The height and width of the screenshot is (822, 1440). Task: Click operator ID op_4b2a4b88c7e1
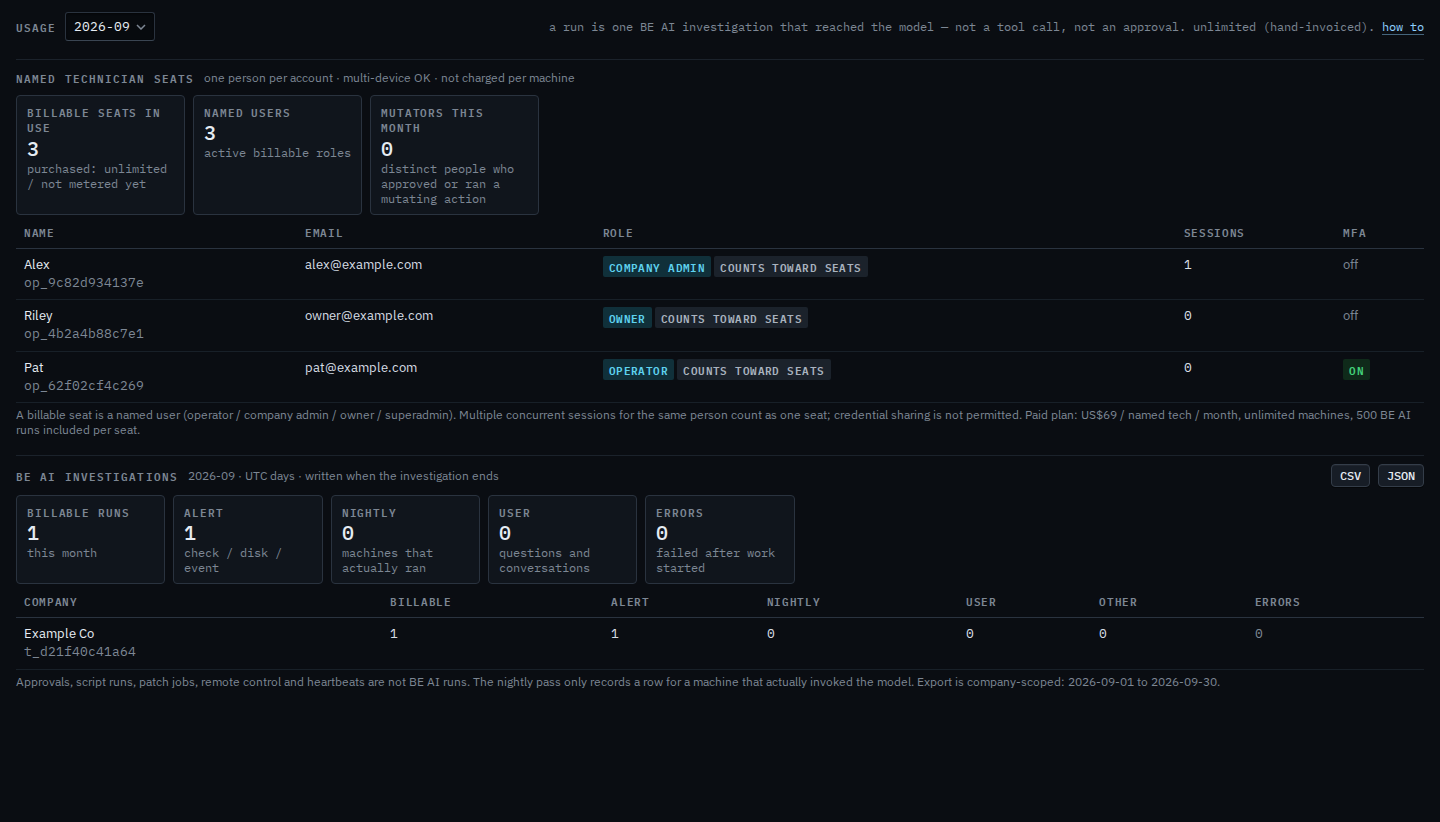84,334
